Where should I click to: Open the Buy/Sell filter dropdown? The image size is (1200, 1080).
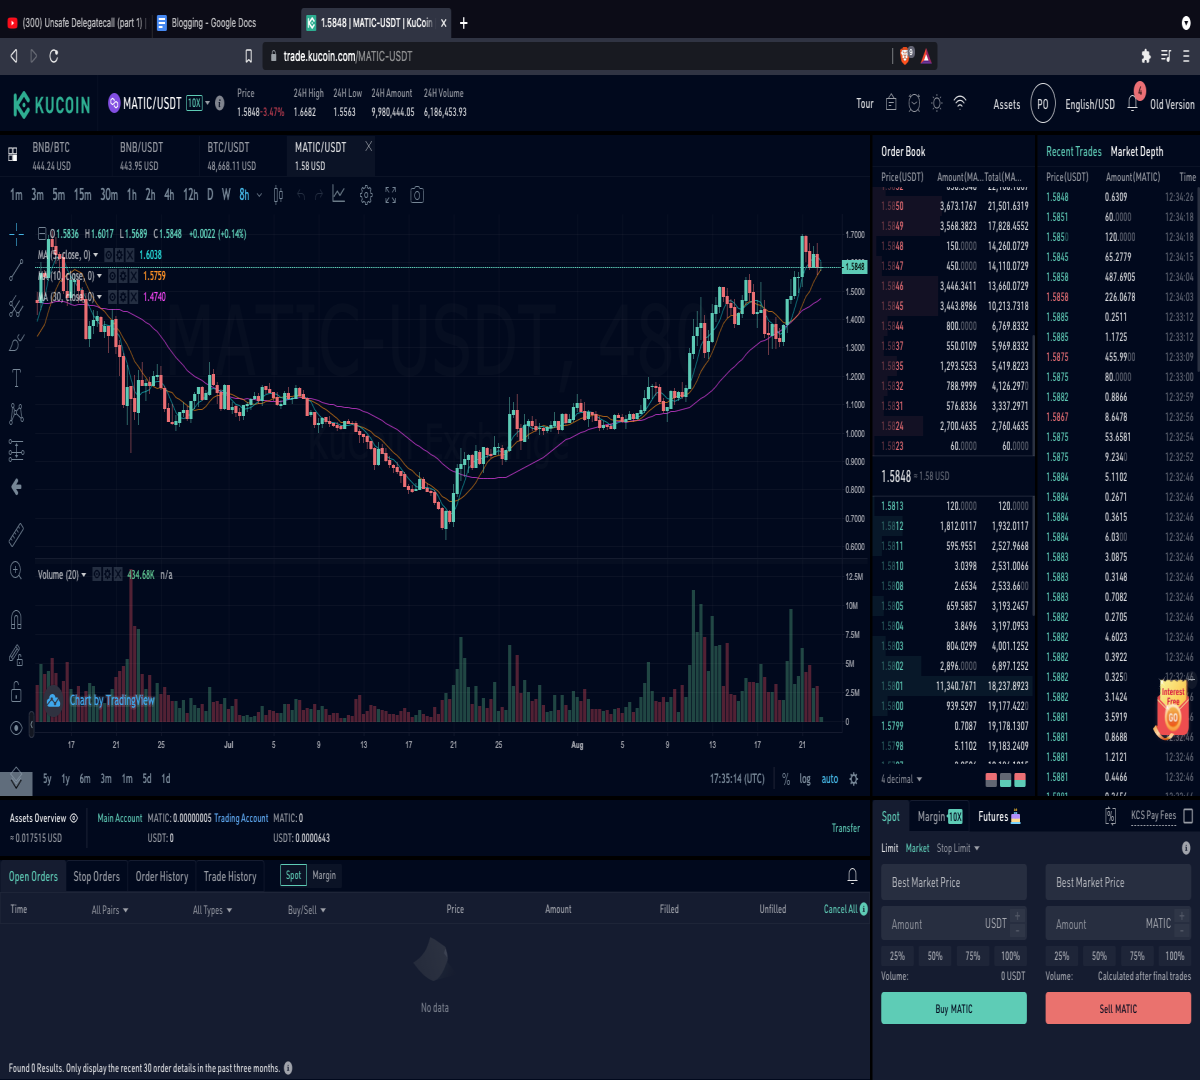coord(307,910)
